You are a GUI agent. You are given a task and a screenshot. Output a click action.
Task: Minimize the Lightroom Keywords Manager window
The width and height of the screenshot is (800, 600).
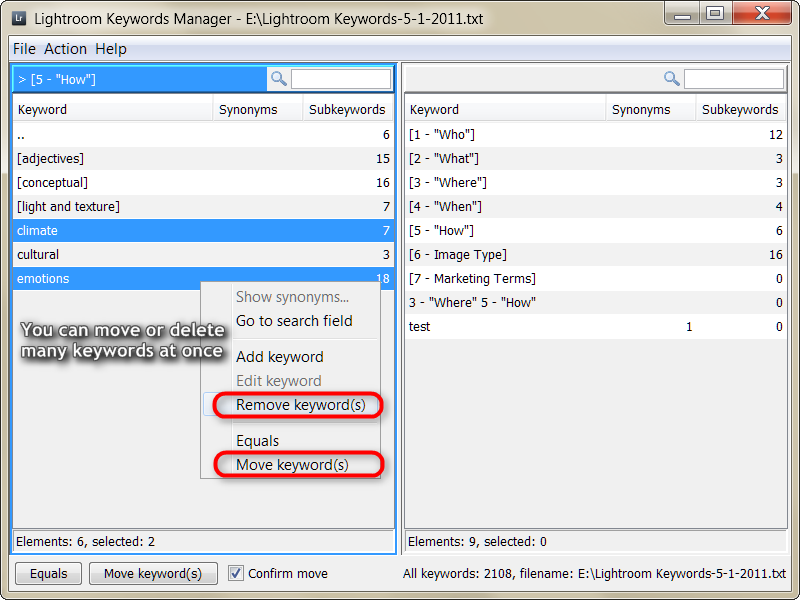(682, 14)
